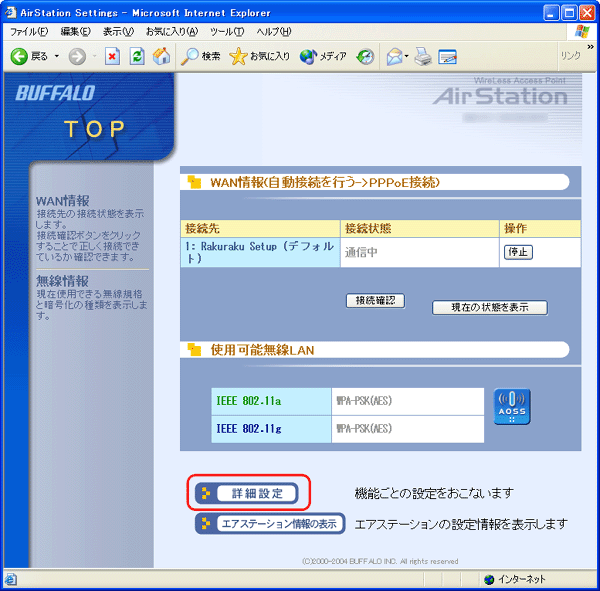Click the TOP page title graphic
The image size is (600, 591).
[95, 129]
